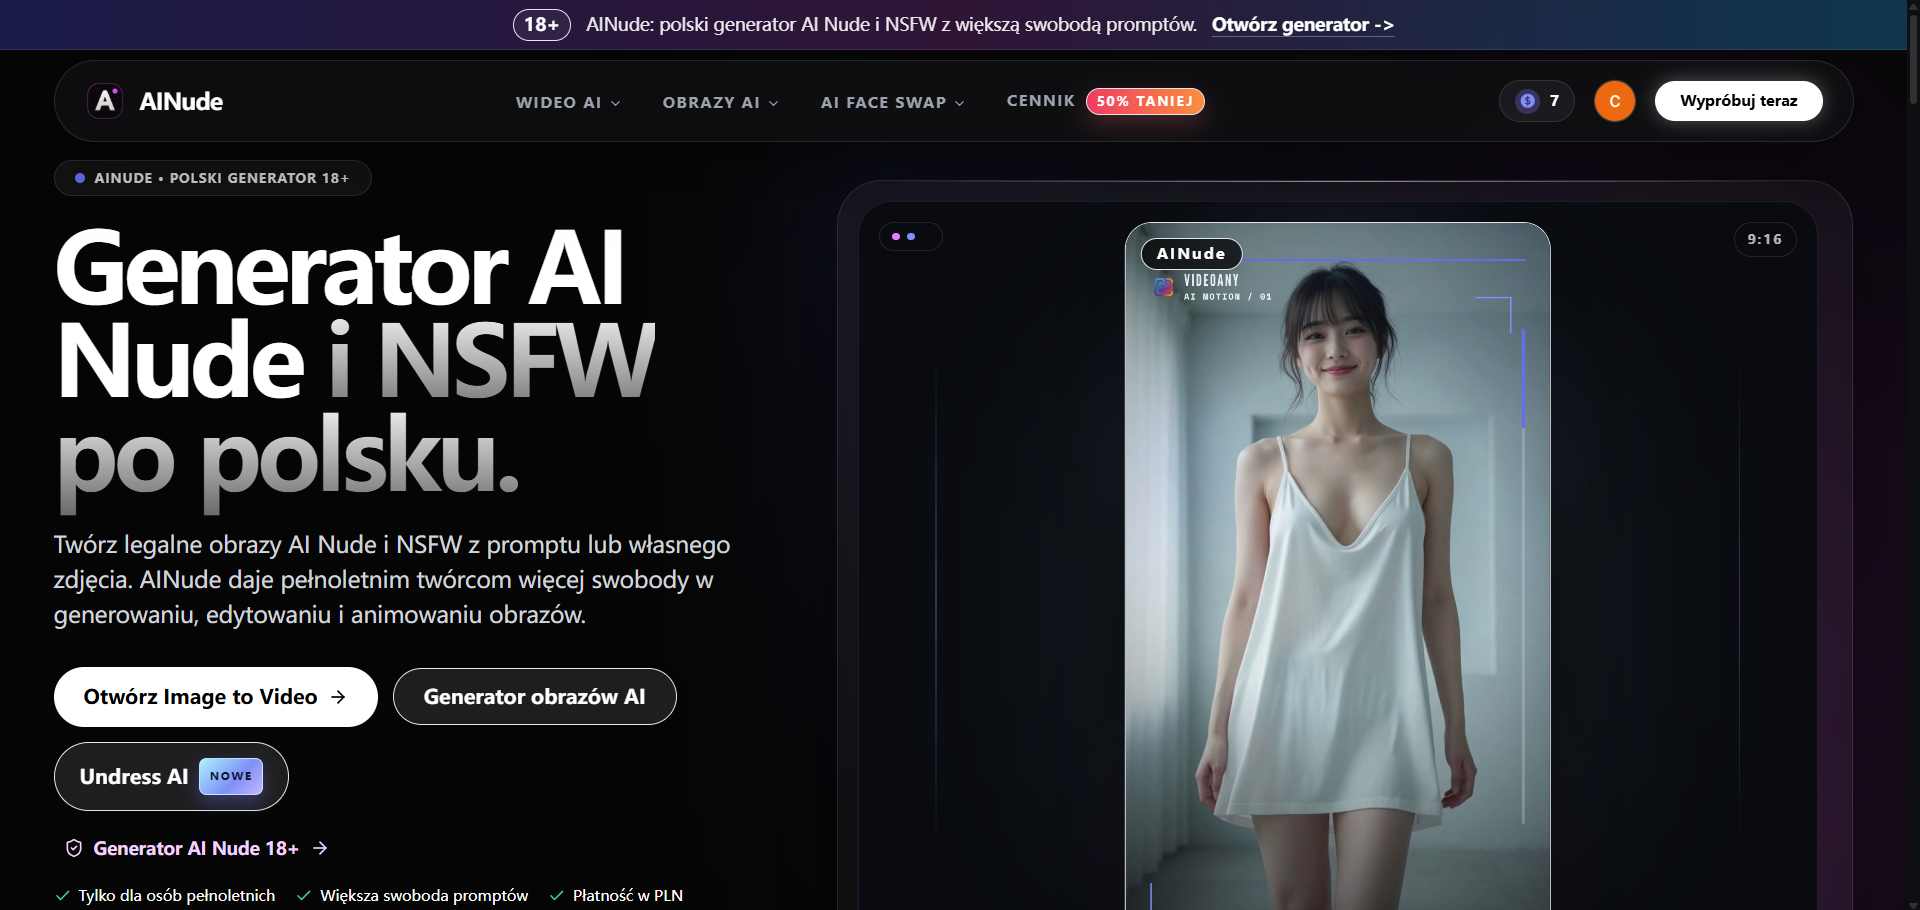Click the 18+ badge in top banner
1920x910 pixels.
click(x=541, y=25)
